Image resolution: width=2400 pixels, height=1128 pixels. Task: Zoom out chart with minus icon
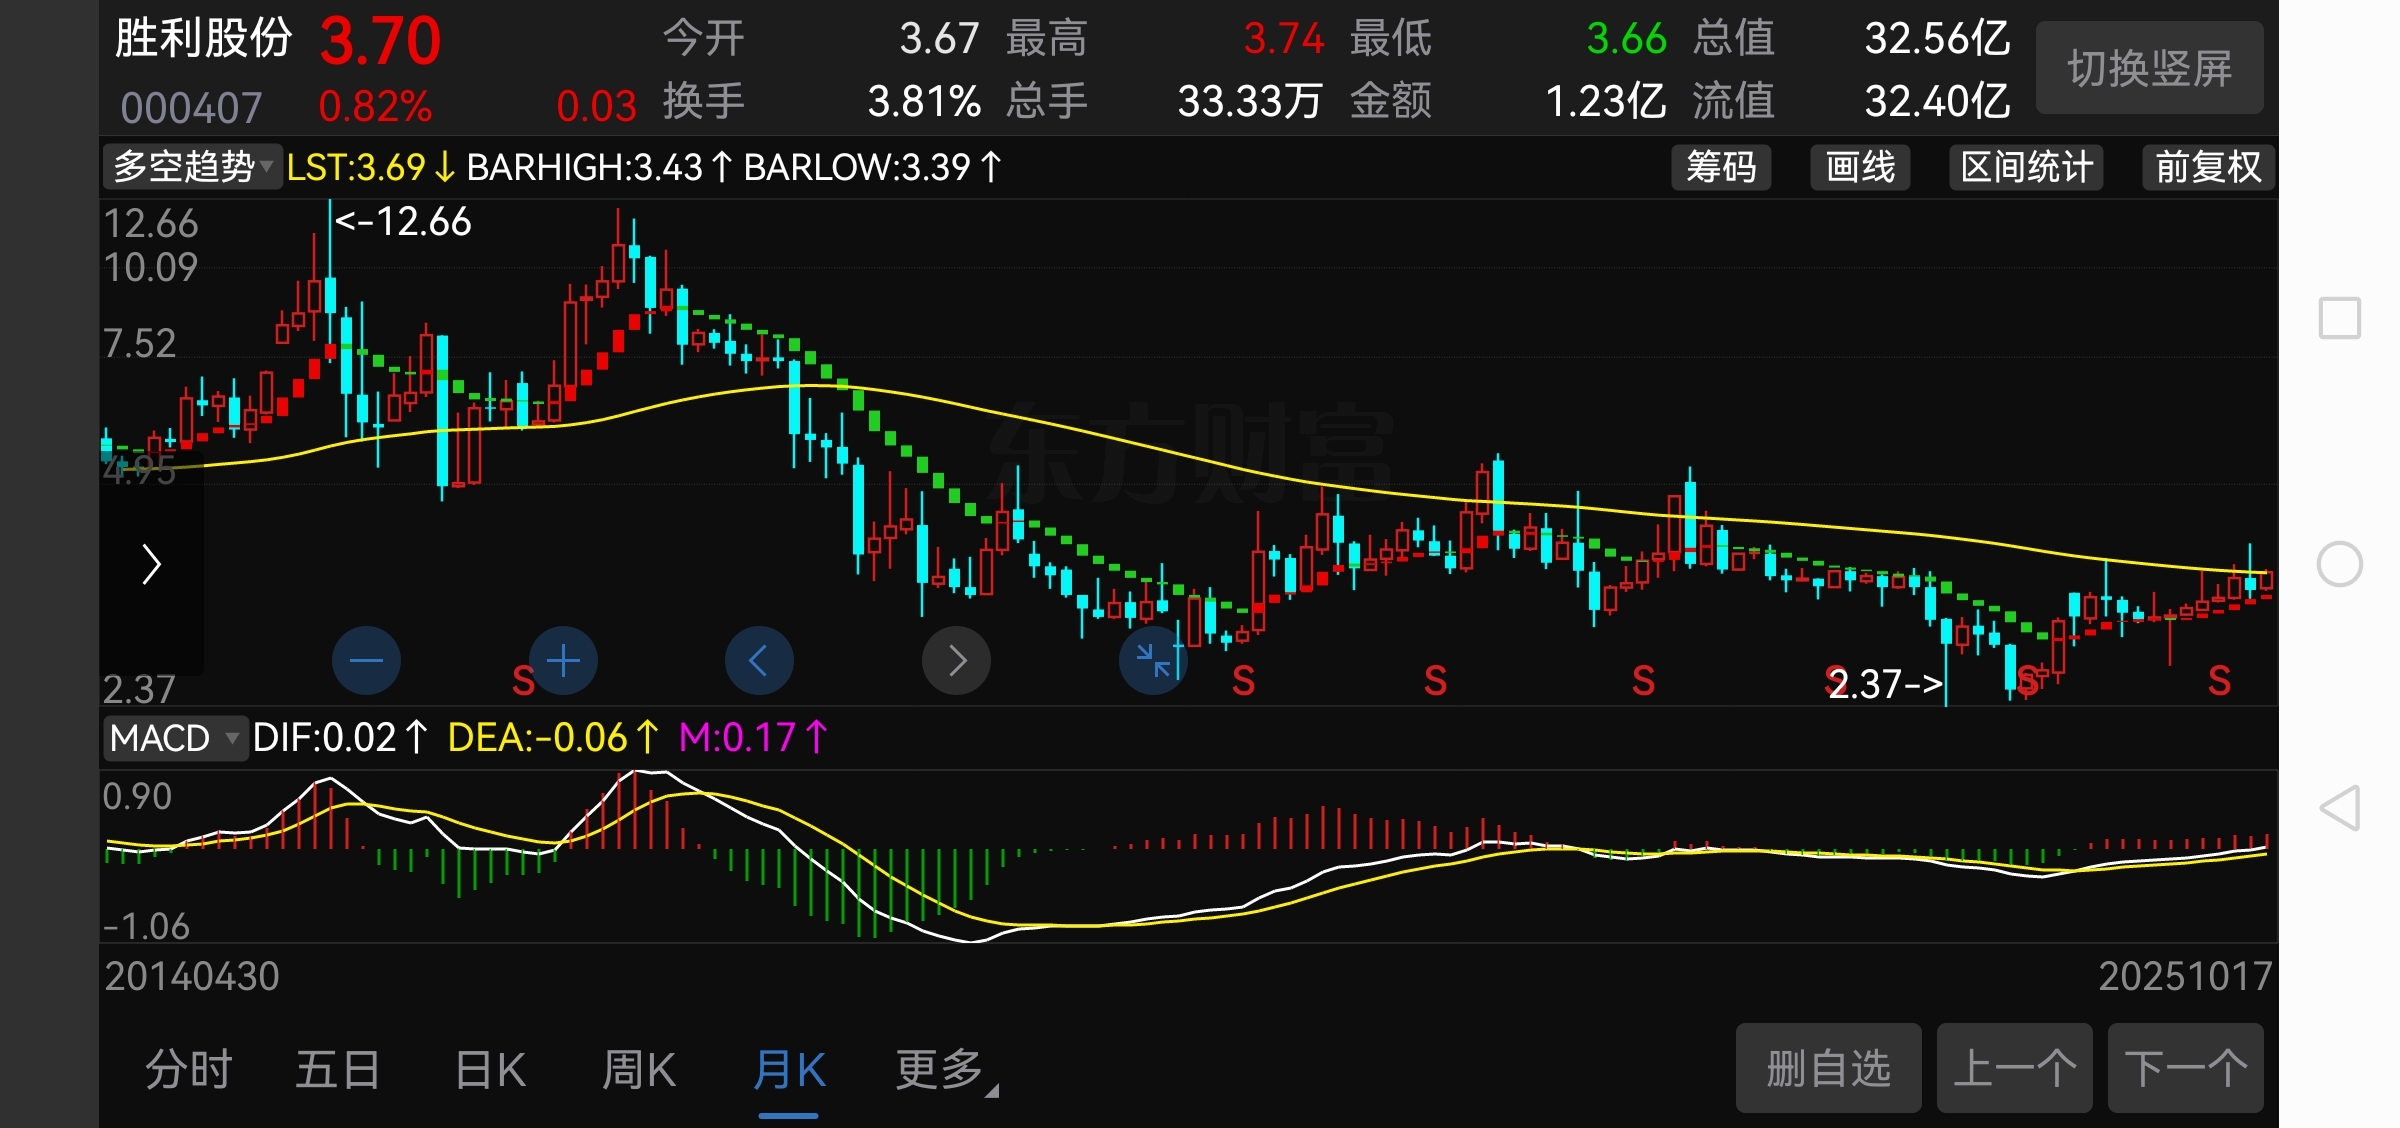coord(366,661)
